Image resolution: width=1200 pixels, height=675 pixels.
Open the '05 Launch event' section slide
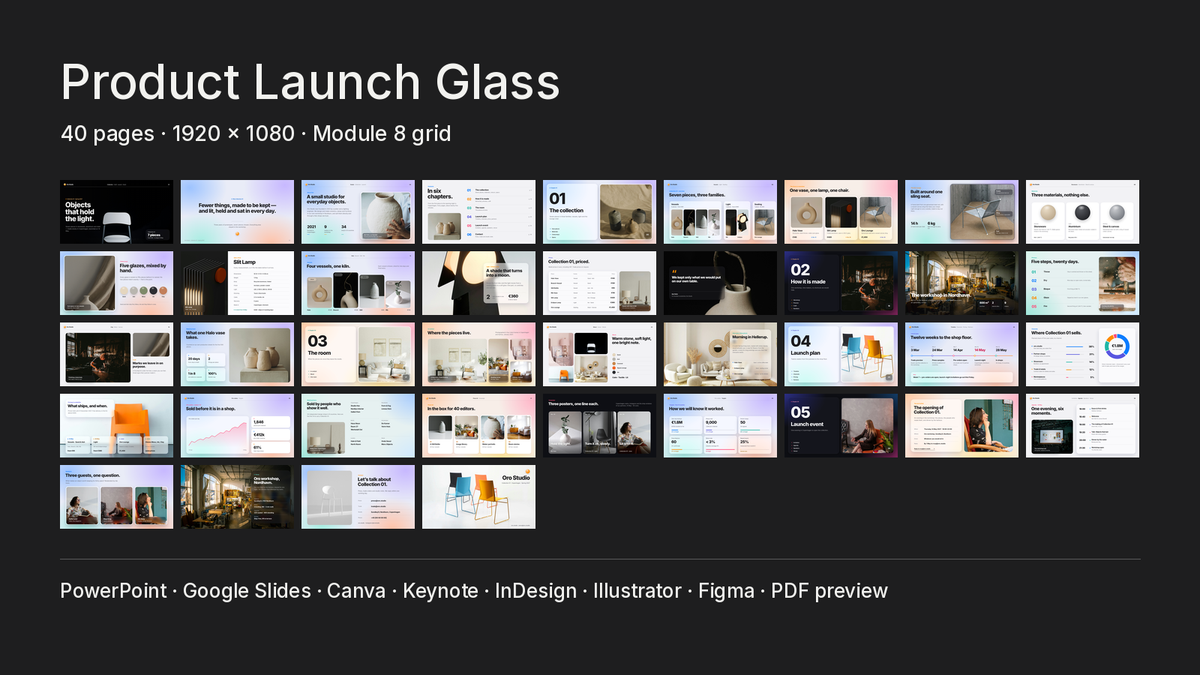point(841,425)
